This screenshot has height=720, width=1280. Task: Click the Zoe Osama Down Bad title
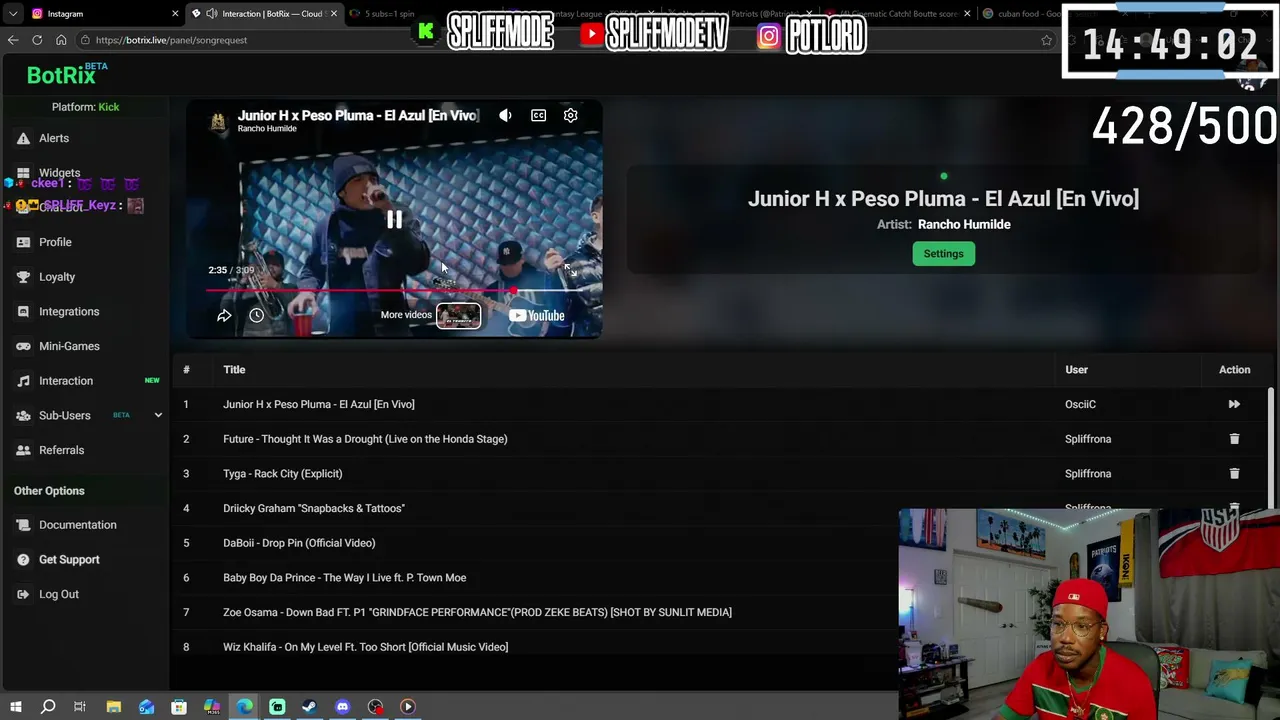click(477, 612)
